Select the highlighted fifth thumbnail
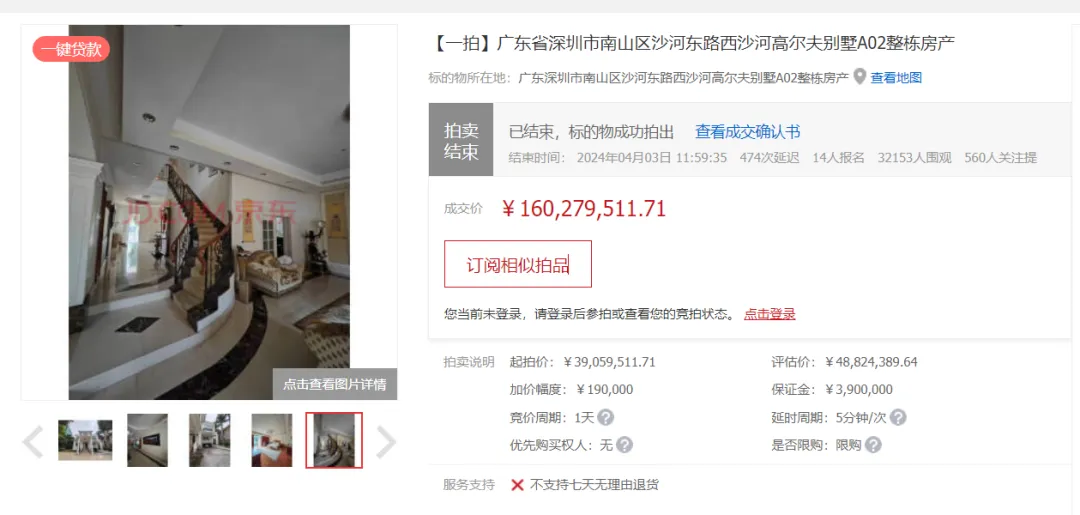Image resolution: width=1080 pixels, height=515 pixels. tap(334, 441)
